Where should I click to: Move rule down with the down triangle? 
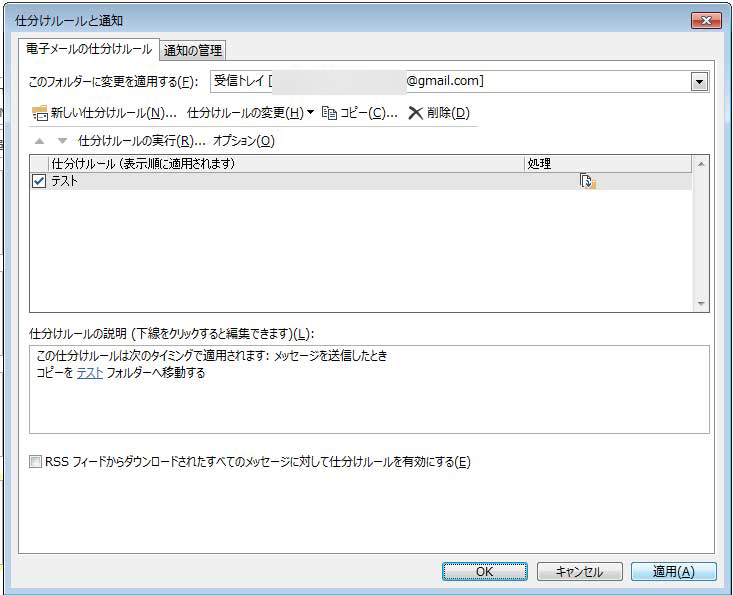[62, 141]
